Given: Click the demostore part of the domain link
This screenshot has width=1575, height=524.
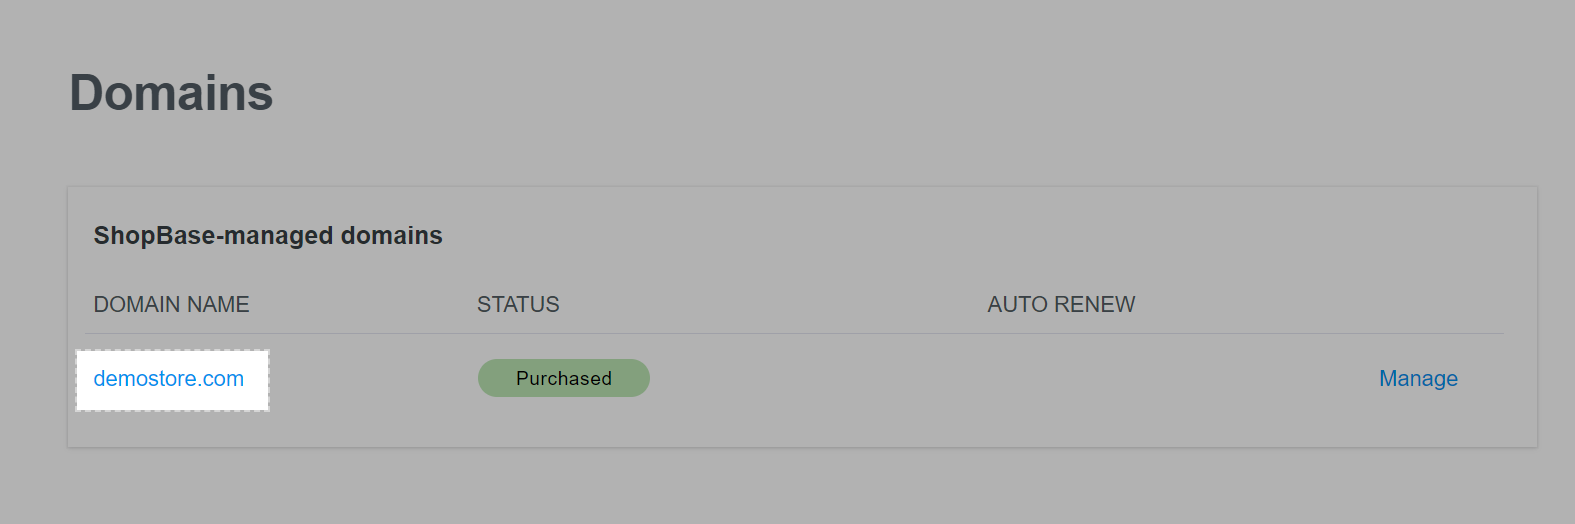Looking at the screenshot, I should [x=144, y=379].
